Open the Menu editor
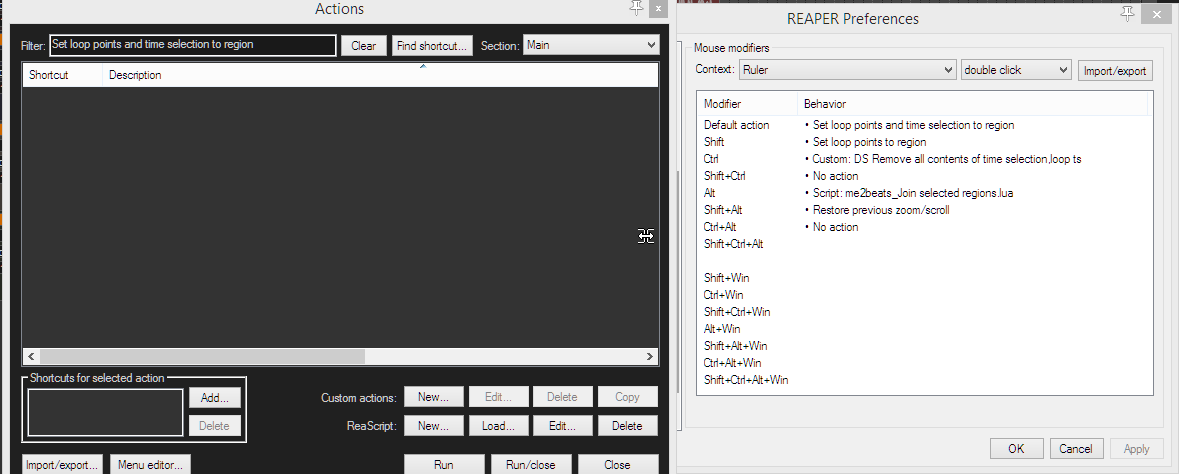Image resolution: width=1179 pixels, height=474 pixels. coord(150,464)
